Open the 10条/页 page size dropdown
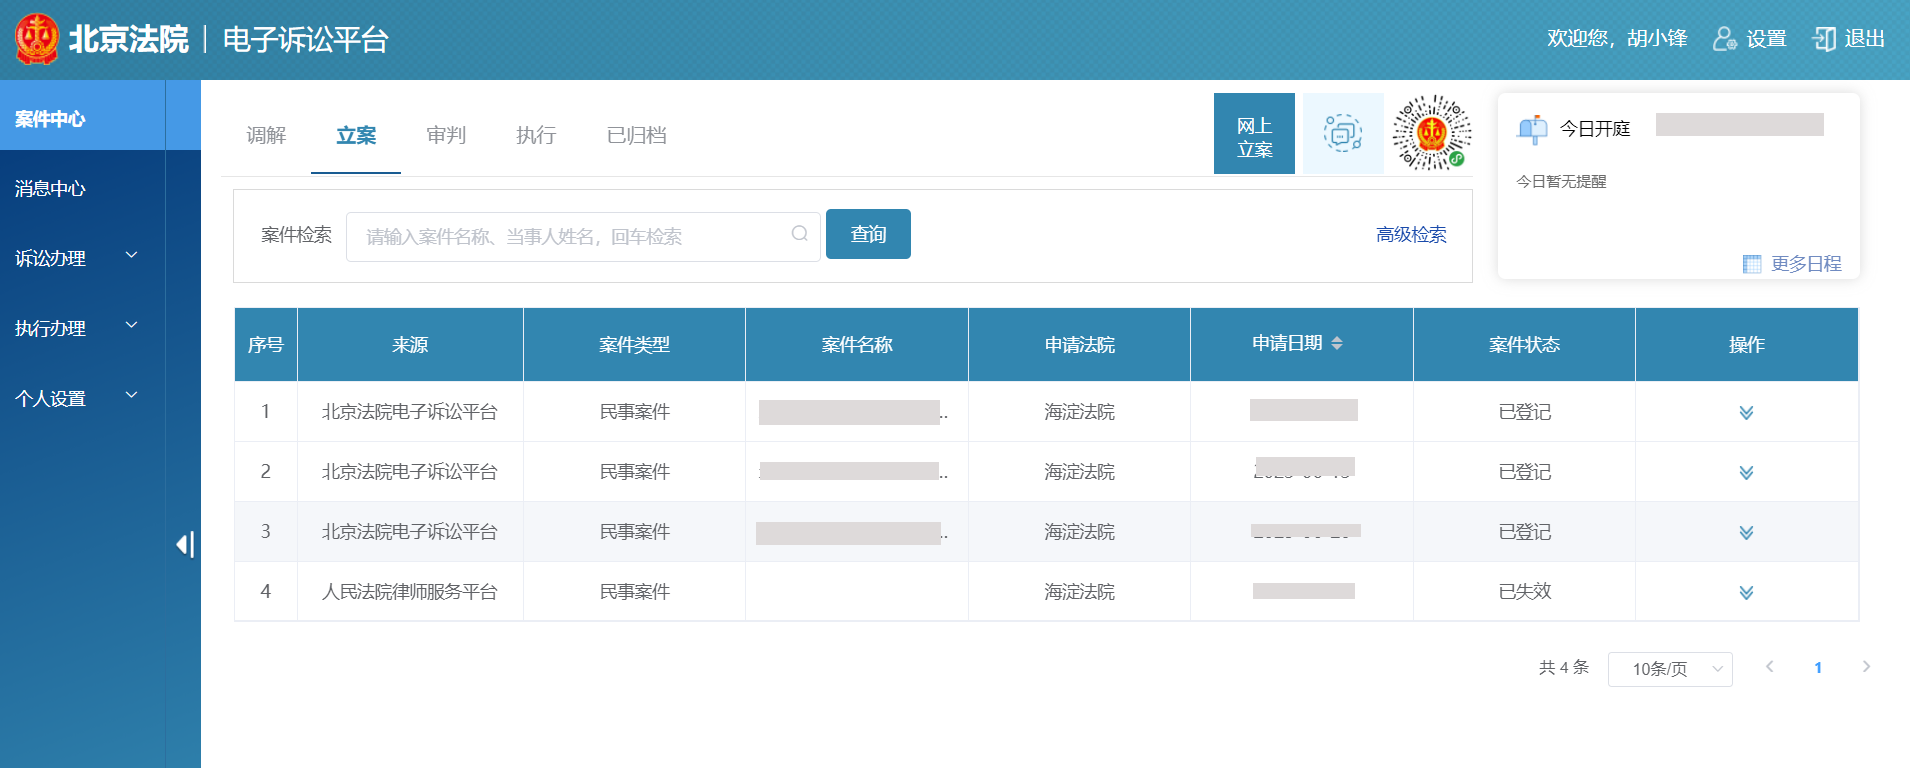Screen dimensions: 1910x768 pos(1670,669)
